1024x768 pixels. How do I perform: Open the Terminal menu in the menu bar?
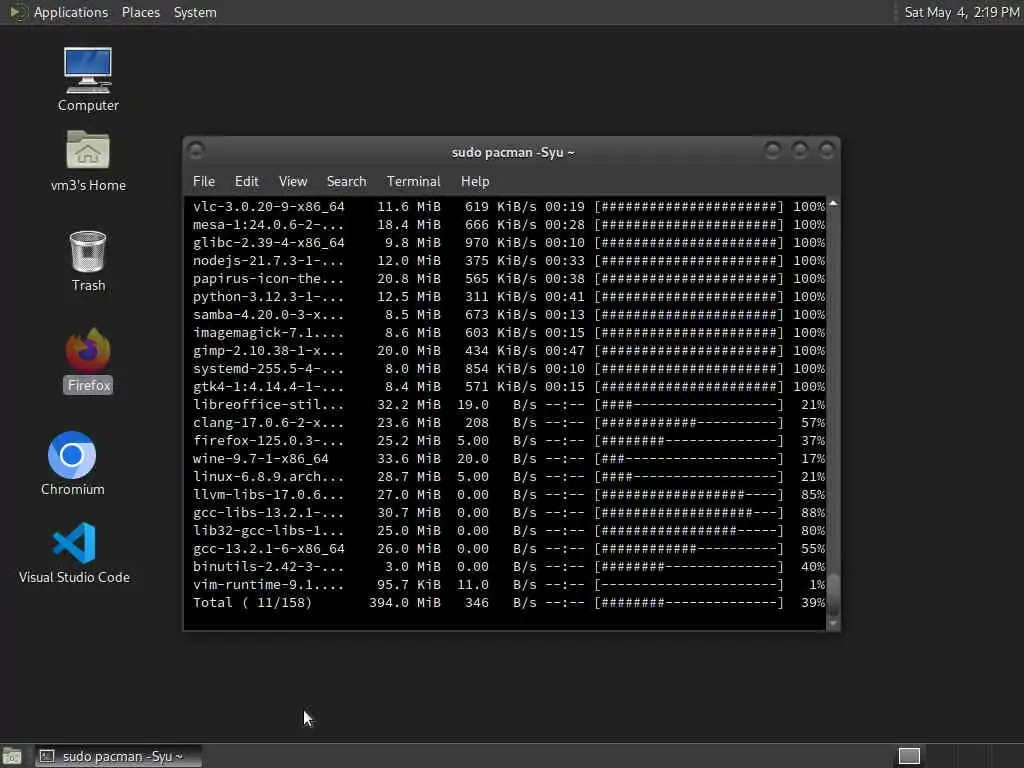click(x=413, y=182)
